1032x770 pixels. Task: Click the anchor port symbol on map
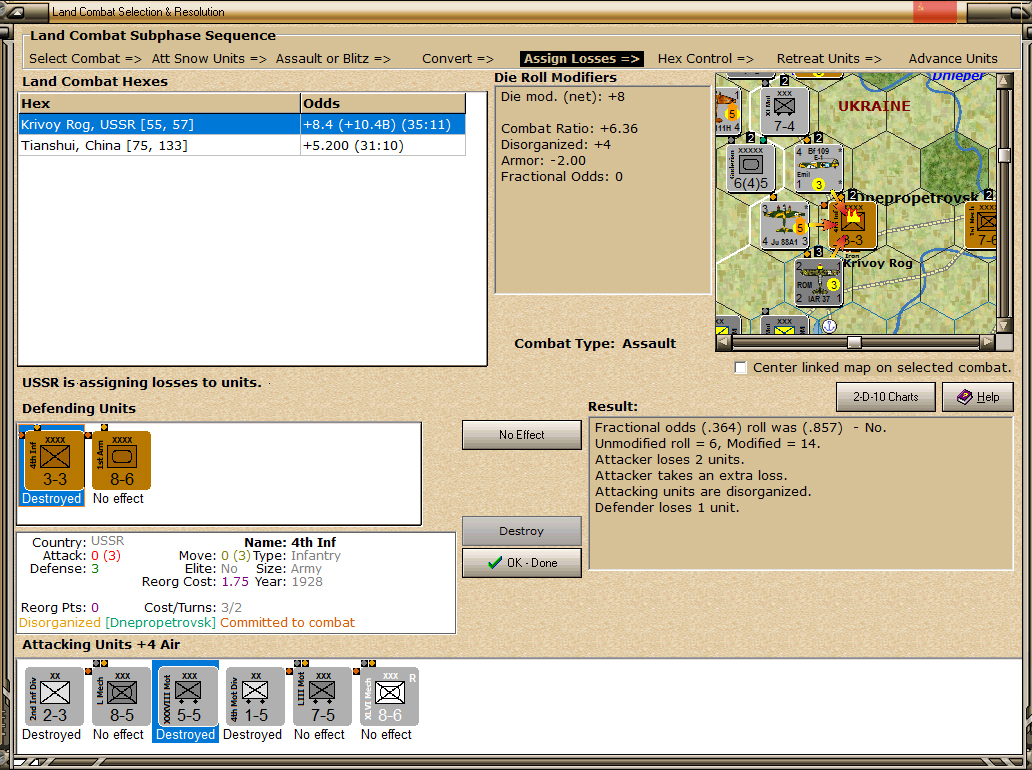[830, 325]
